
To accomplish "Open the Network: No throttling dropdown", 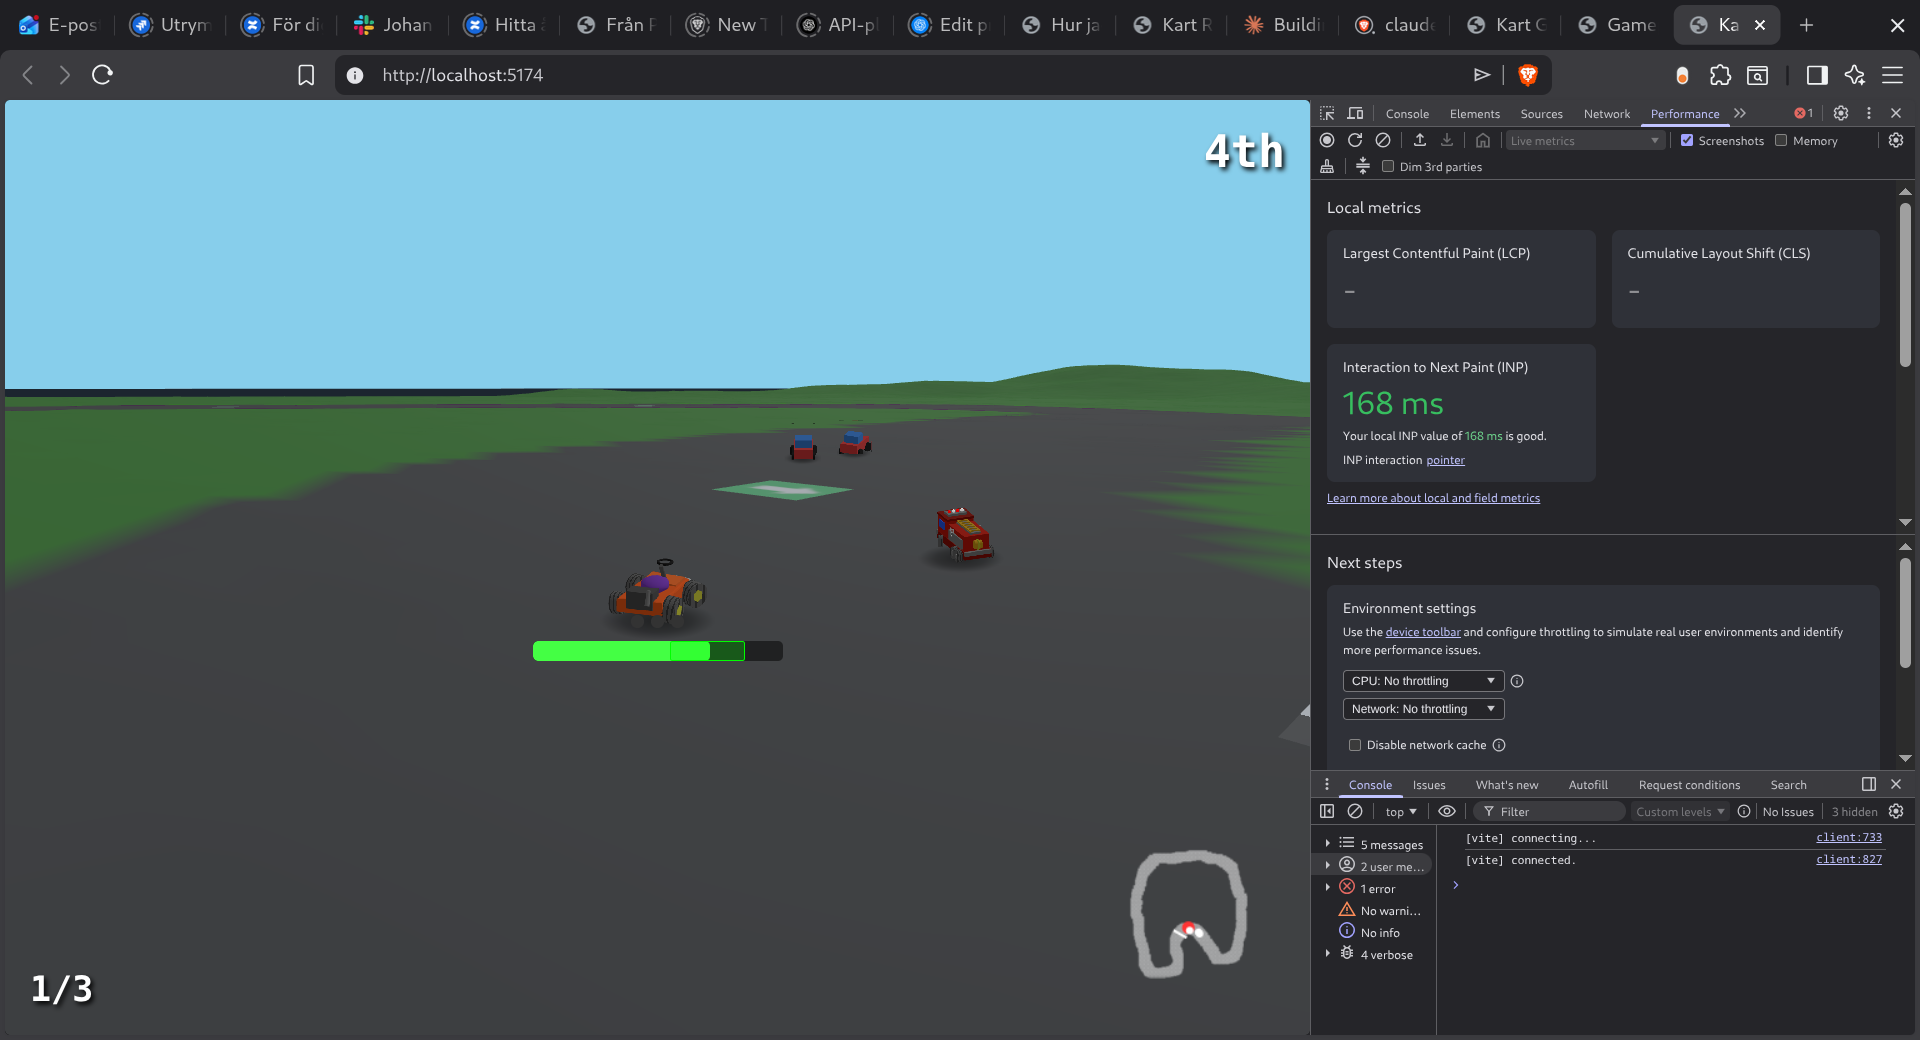I will coord(1422,709).
